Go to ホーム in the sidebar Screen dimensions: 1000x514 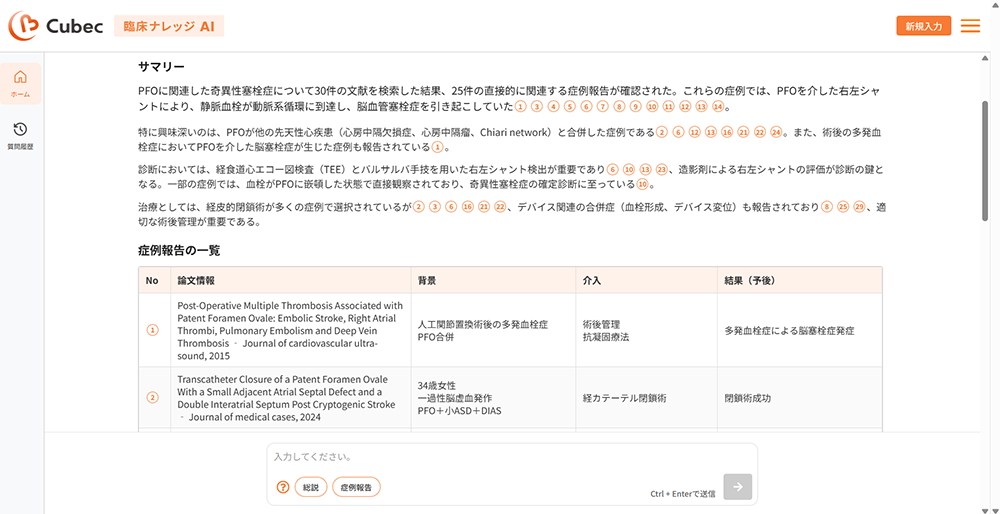tap(20, 83)
